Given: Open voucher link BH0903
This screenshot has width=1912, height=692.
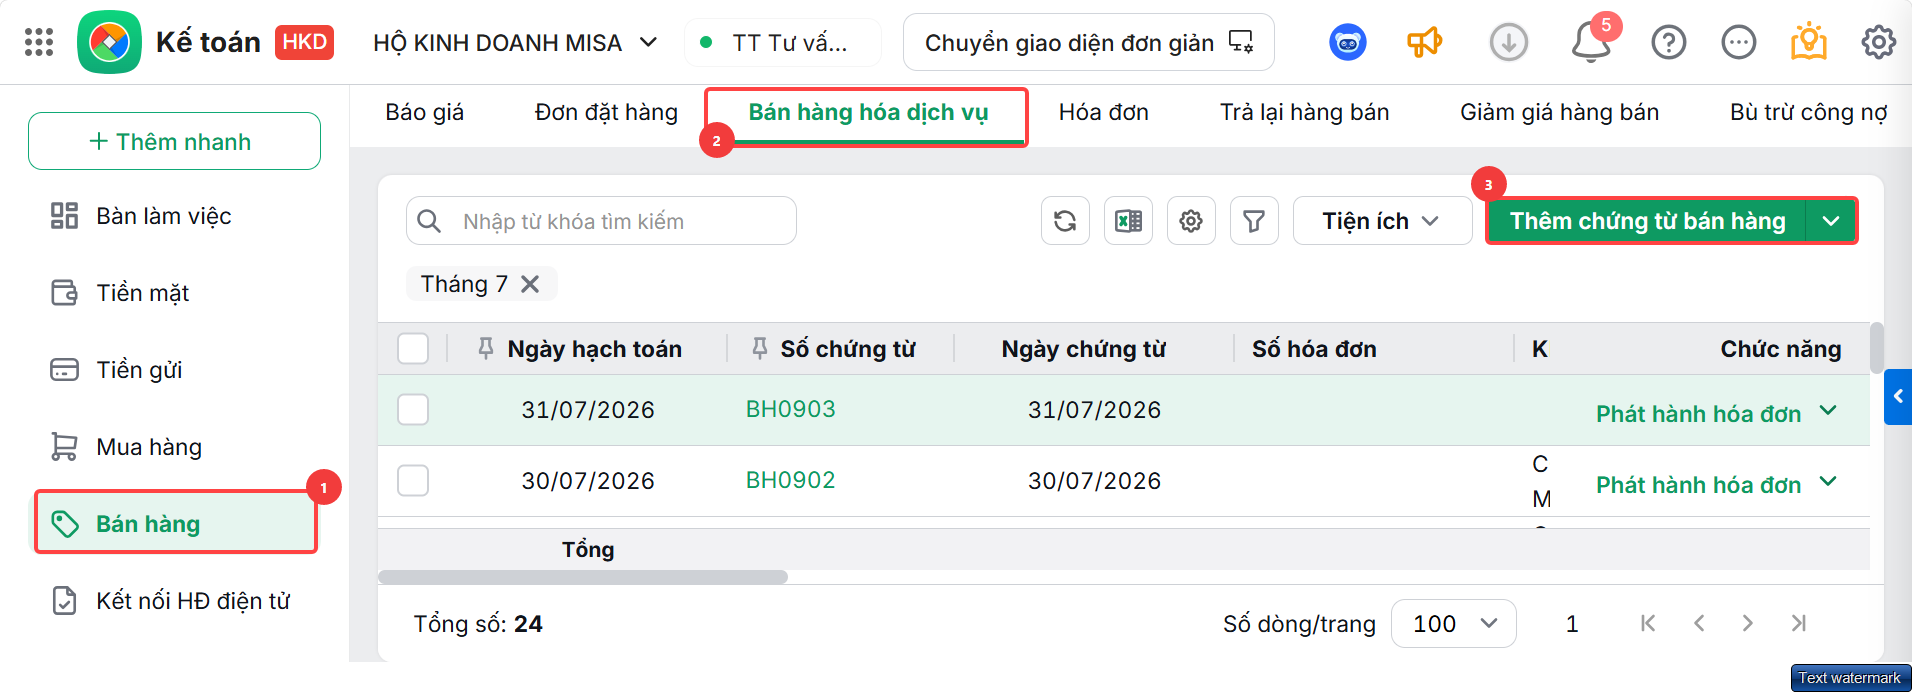Looking at the screenshot, I should 791,409.
